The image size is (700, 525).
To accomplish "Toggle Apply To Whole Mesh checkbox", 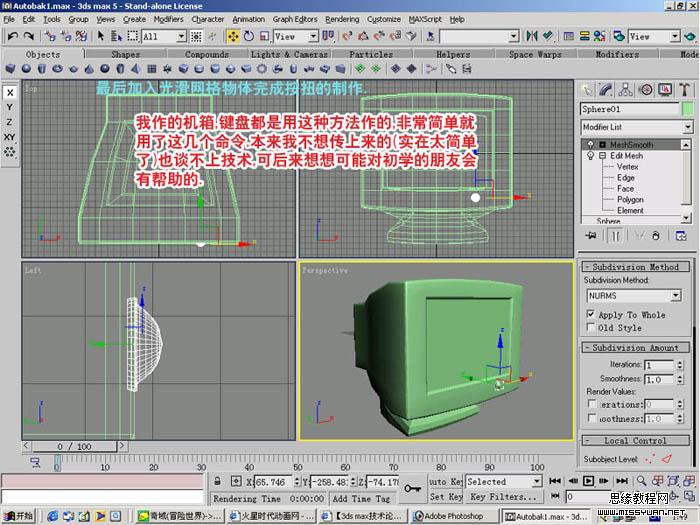I will point(591,314).
